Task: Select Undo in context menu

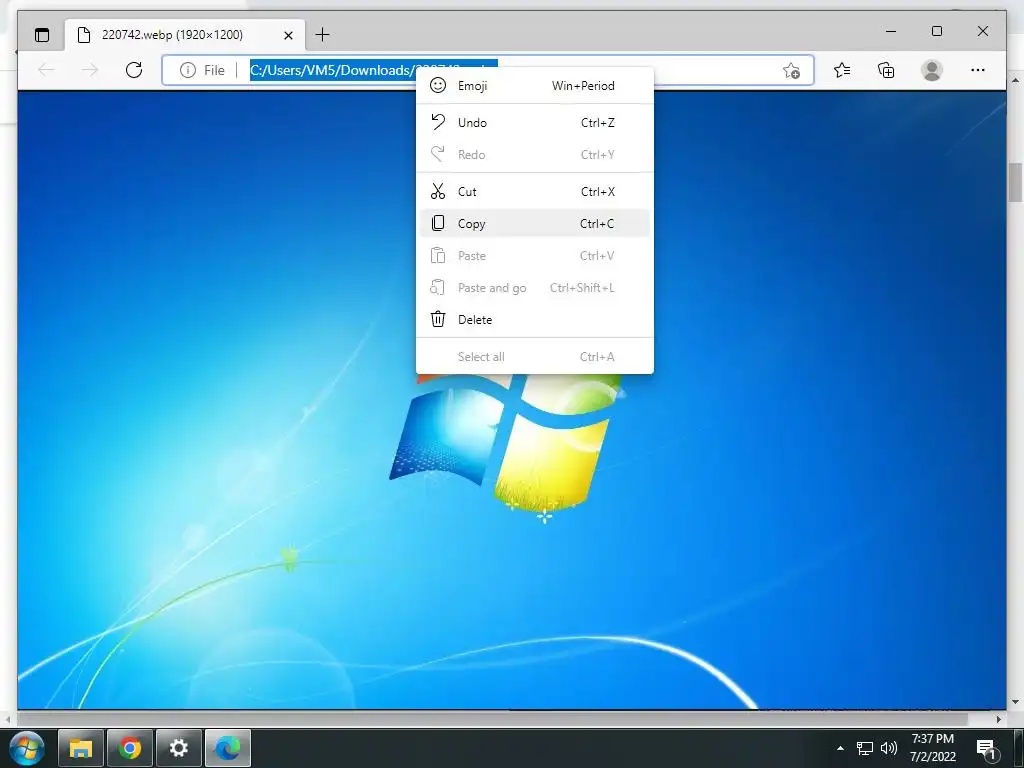Action: tap(535, 122)
